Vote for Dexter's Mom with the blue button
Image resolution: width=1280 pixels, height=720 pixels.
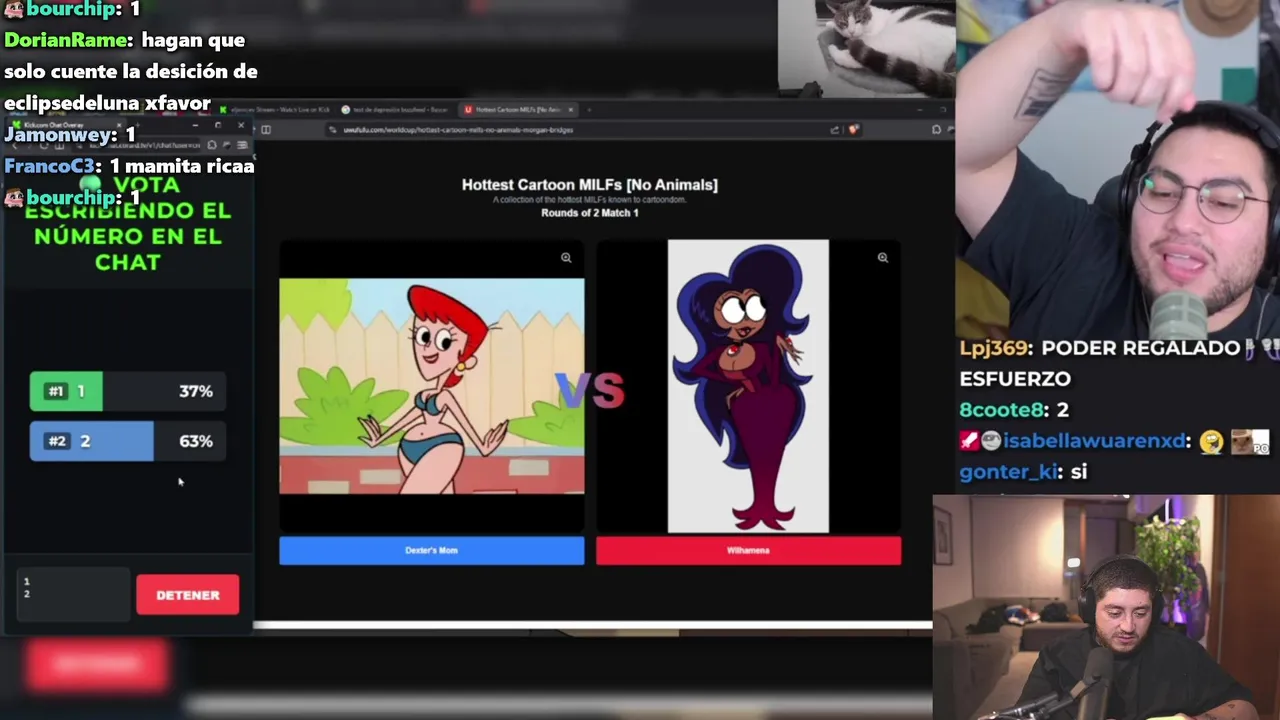(x=432, y=550)
